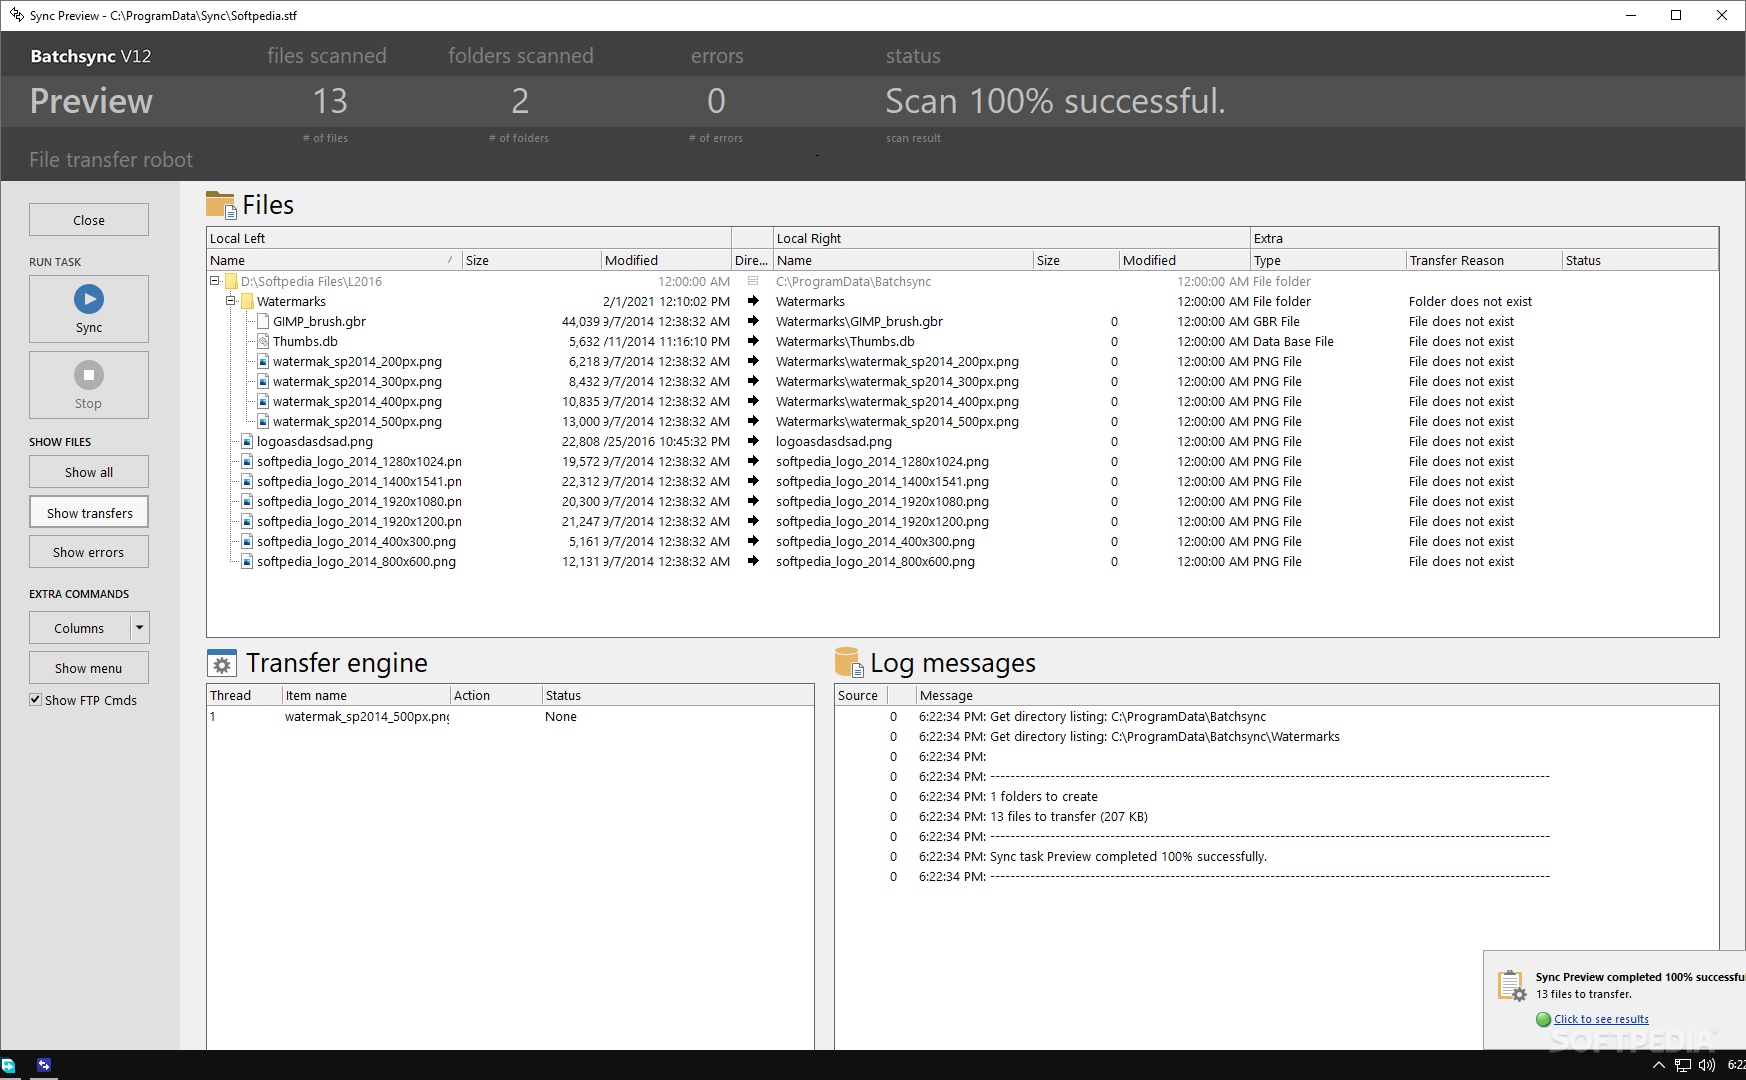Click the Thread column header

pyautogui.click(x=244, y=695)
